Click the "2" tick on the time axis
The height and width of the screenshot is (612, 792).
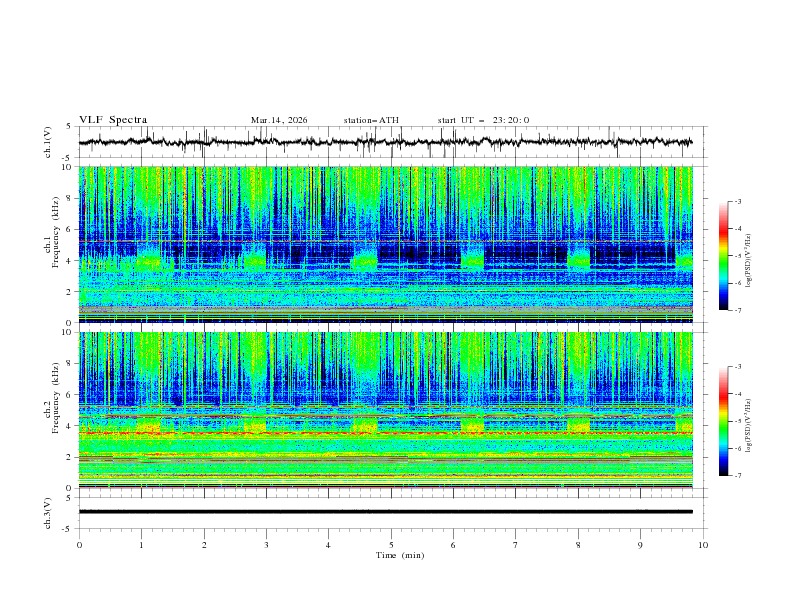204,545
